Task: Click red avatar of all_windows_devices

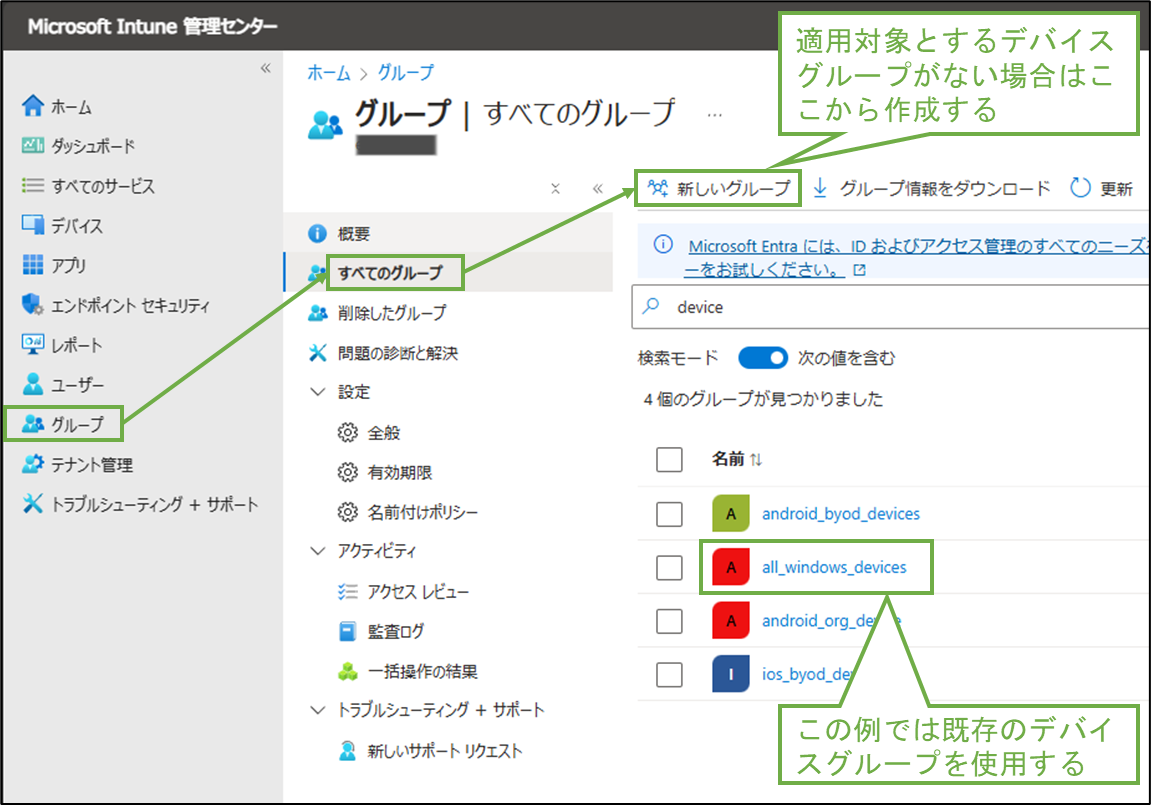Action: coord(730,567)
